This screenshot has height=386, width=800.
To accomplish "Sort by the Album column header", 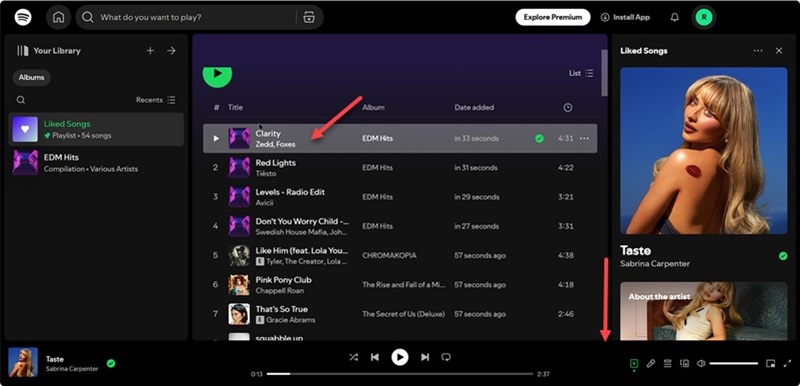I will (373, 108).
